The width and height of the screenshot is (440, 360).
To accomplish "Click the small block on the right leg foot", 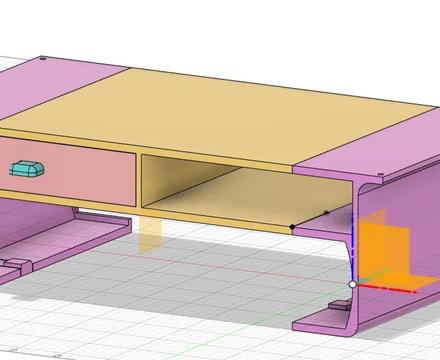I will [x=340, y=305].
